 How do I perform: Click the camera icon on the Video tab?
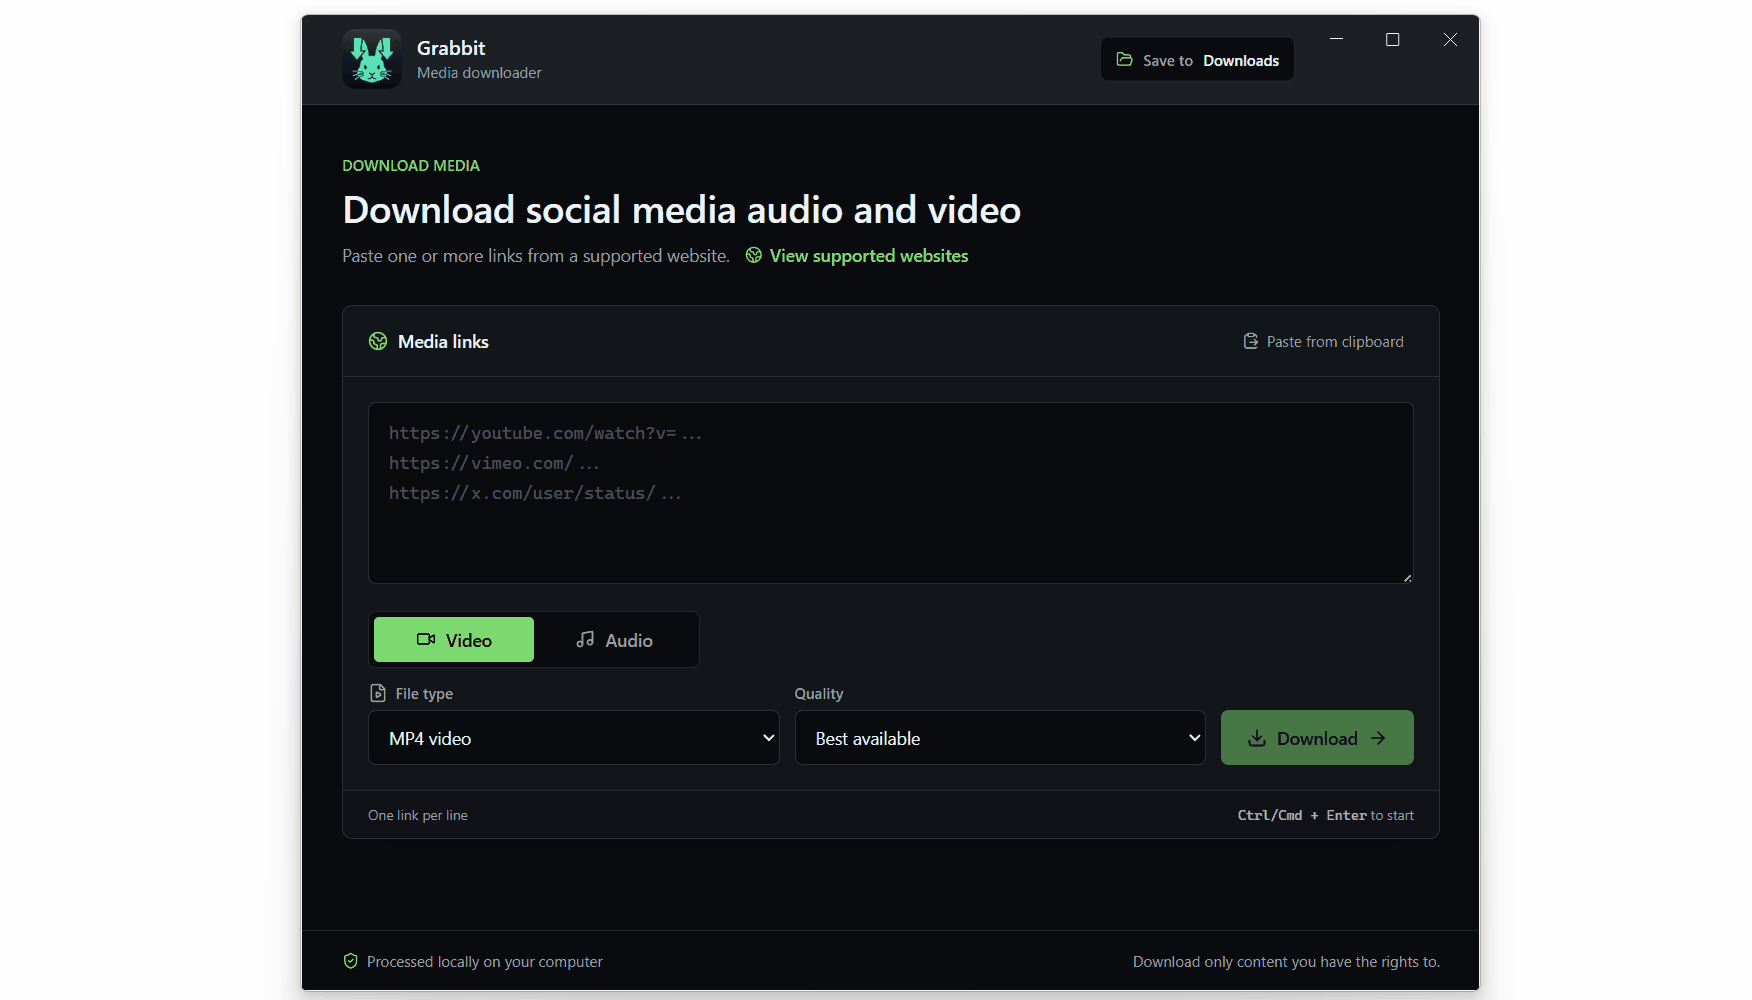(x=426, y=640)
